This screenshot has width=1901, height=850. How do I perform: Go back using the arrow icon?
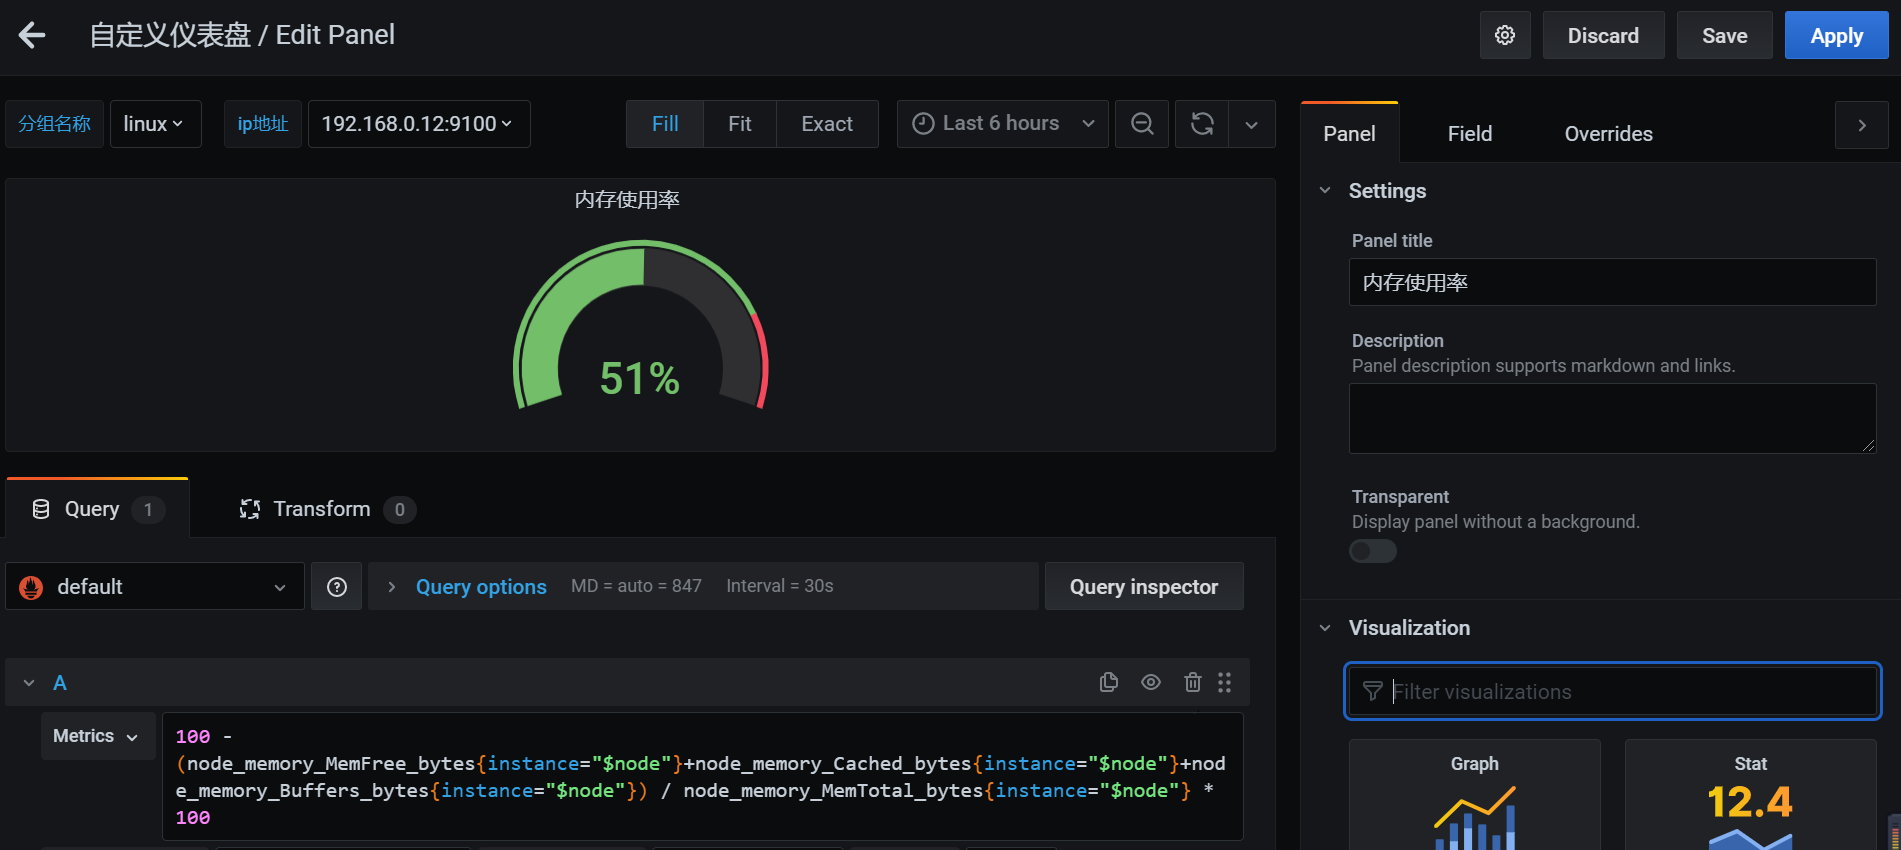tap(32, 36)
